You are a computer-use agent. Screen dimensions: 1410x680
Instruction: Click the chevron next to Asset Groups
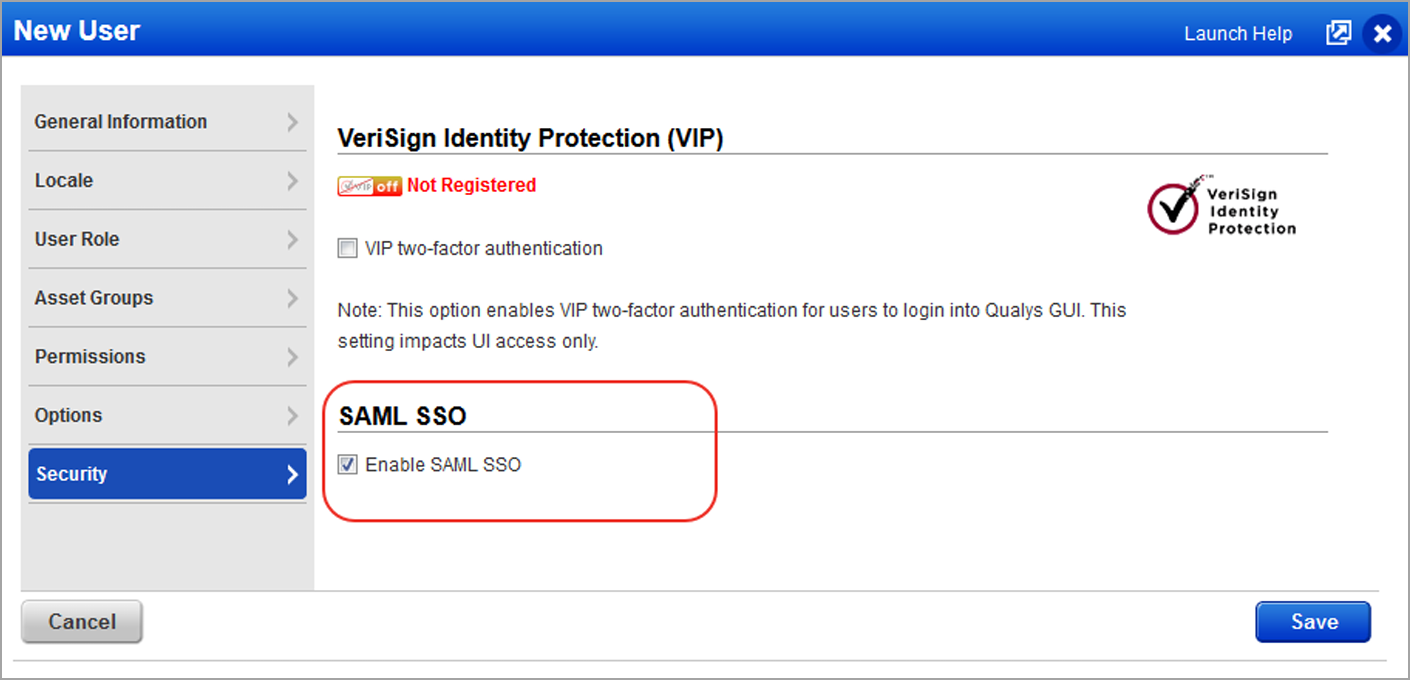292,298
